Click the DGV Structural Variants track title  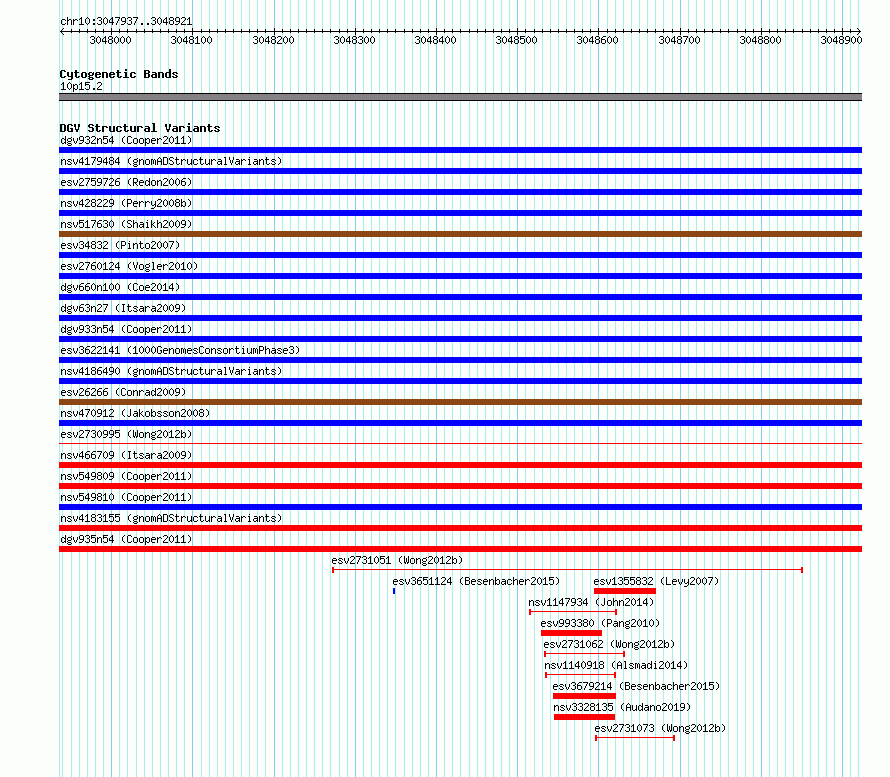140,128
